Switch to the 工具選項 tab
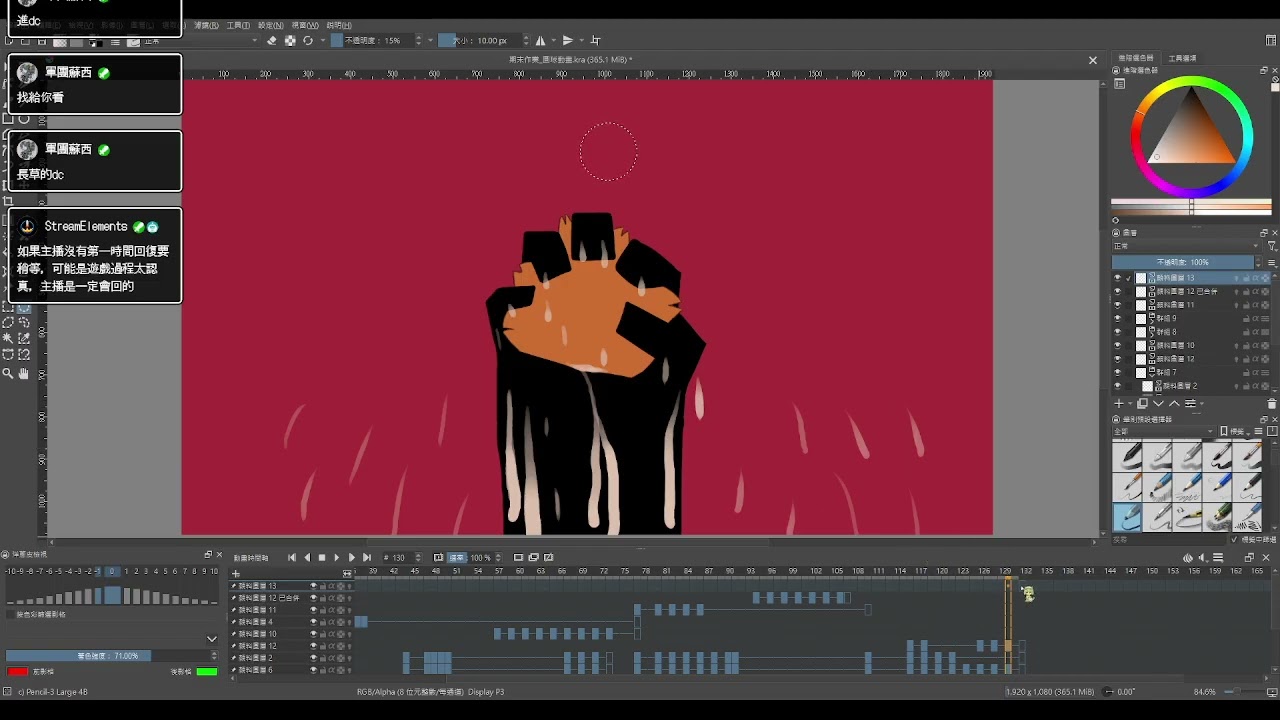Viewport: 1280px width, 720px height. (x=1182, y=58)
